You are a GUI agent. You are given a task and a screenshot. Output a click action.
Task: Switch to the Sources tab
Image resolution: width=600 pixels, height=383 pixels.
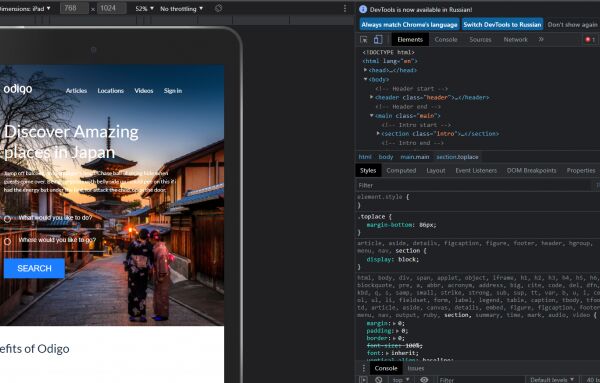480,39
